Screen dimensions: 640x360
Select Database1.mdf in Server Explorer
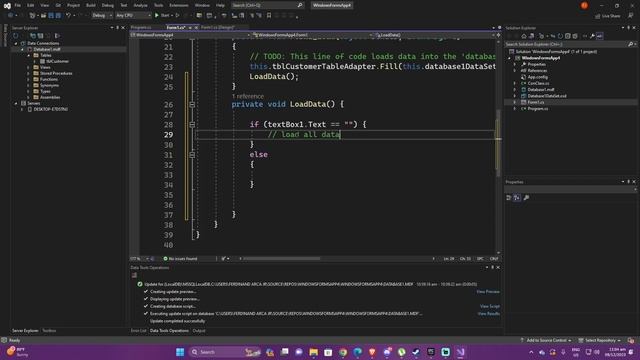[47, 49]
